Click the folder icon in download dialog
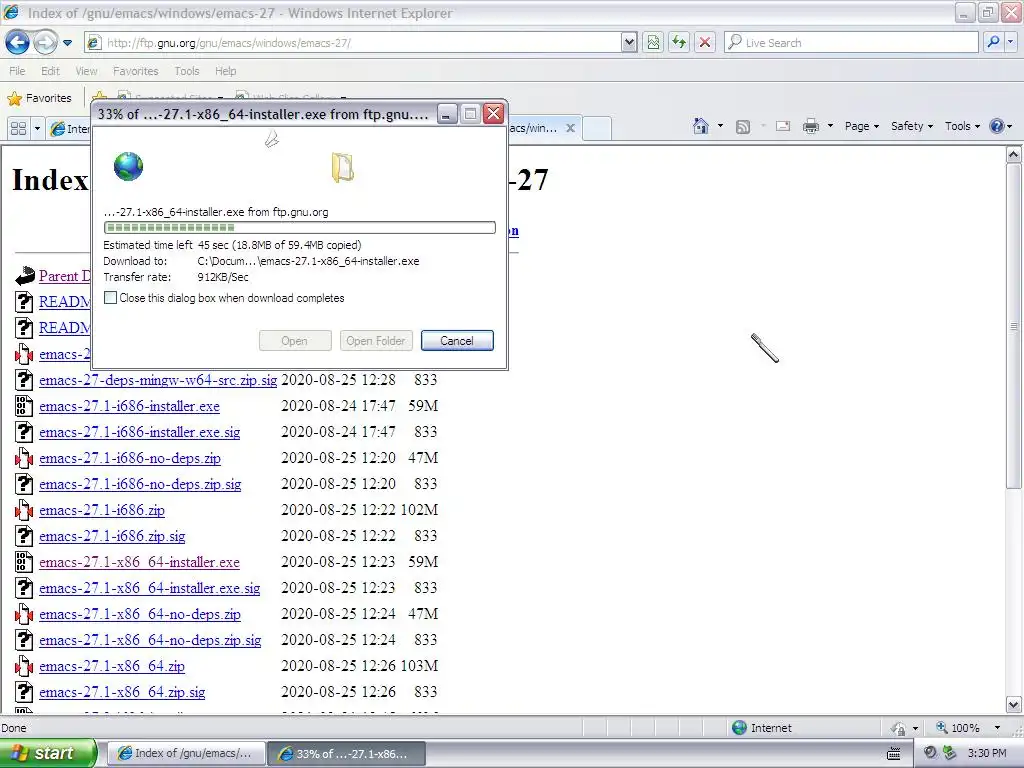Viewport: 1024px width, 768px height. point(343,168)
